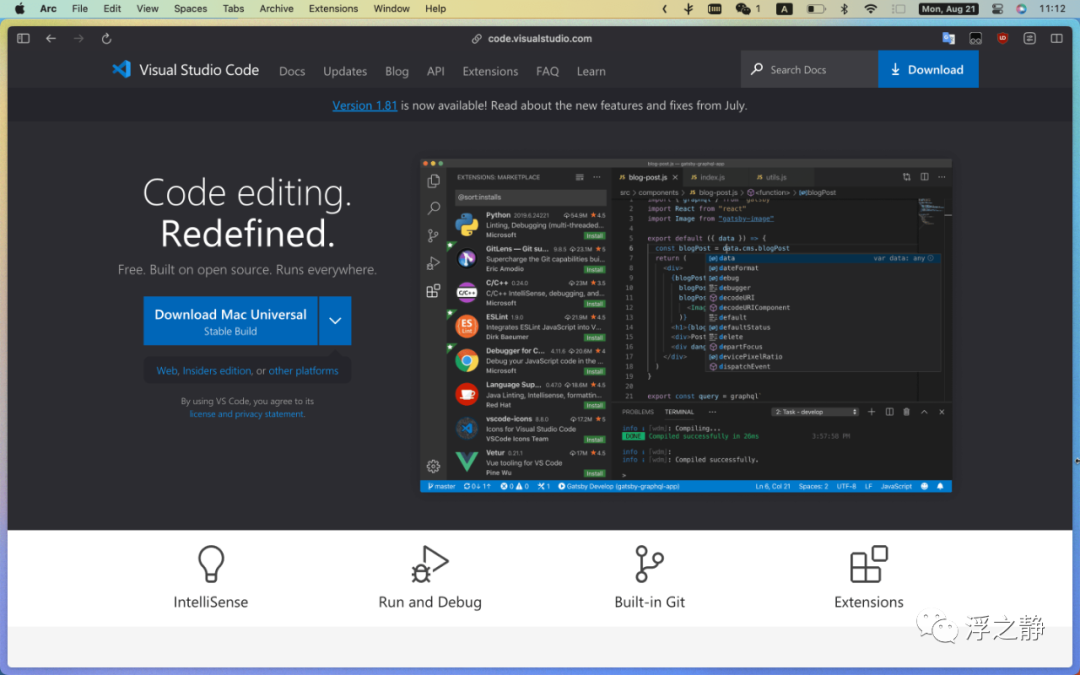Click the code.visualstudio.com address bar
Screen dimensions: 1080x675
coord(532,39)
